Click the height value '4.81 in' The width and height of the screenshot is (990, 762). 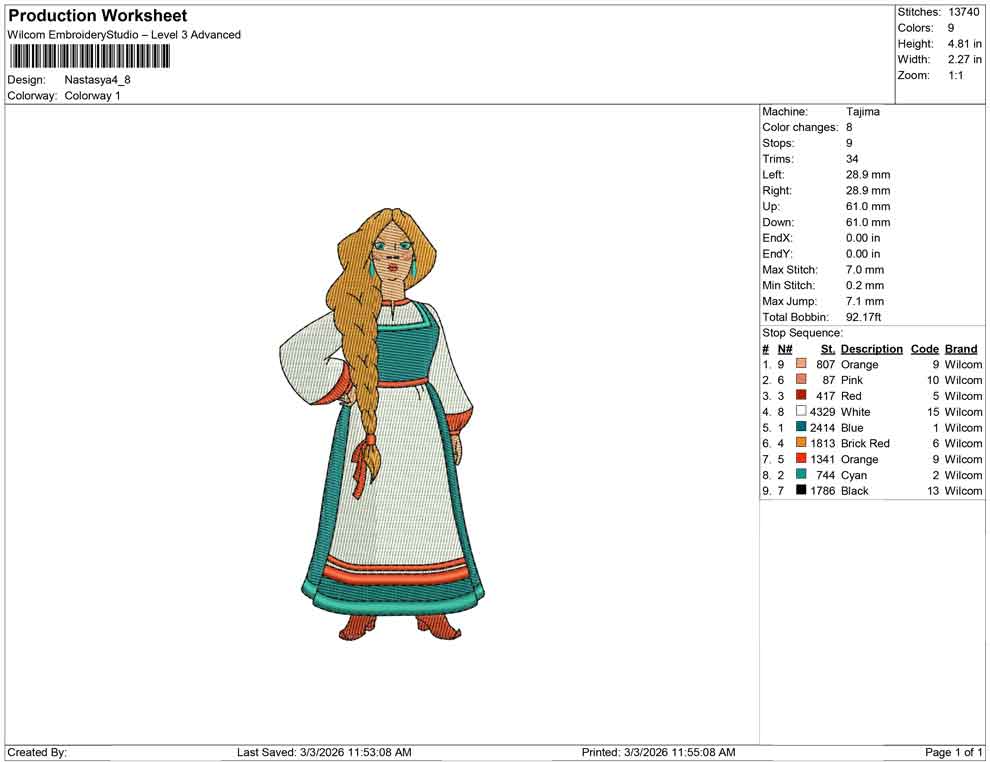coord(965,44)
